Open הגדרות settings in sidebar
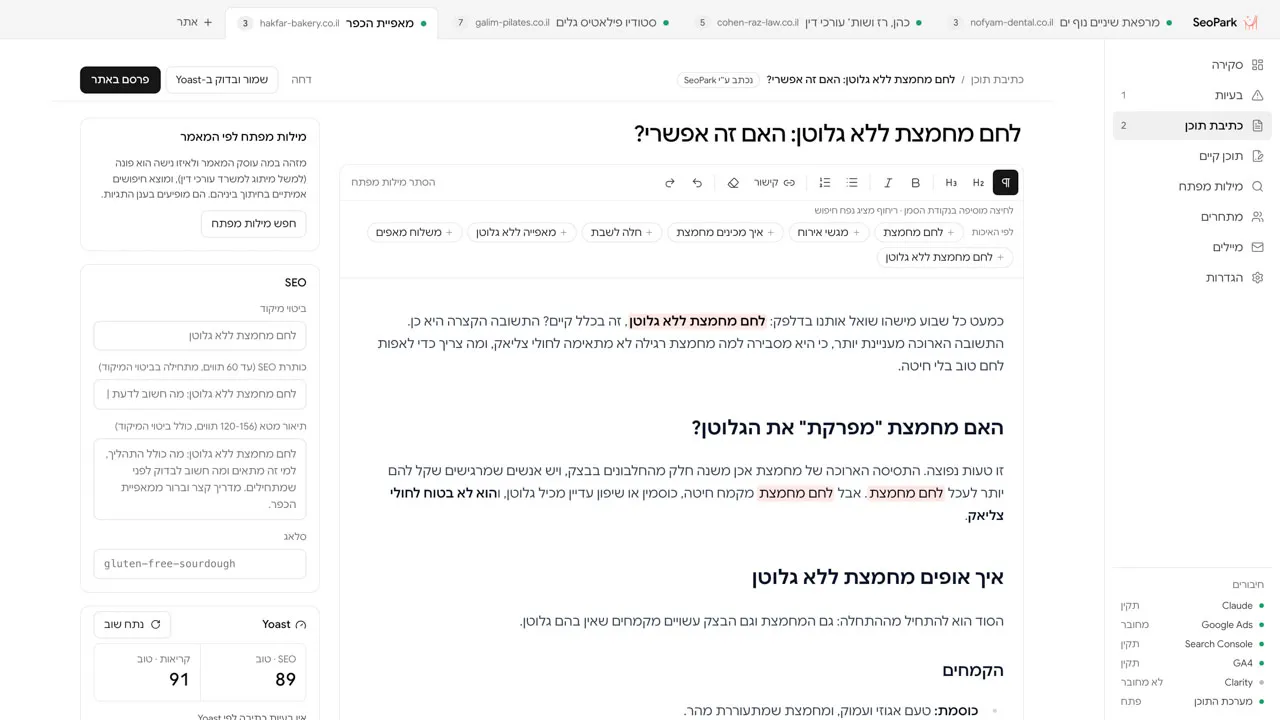1280x720 pixels. tap(1192, 277)
